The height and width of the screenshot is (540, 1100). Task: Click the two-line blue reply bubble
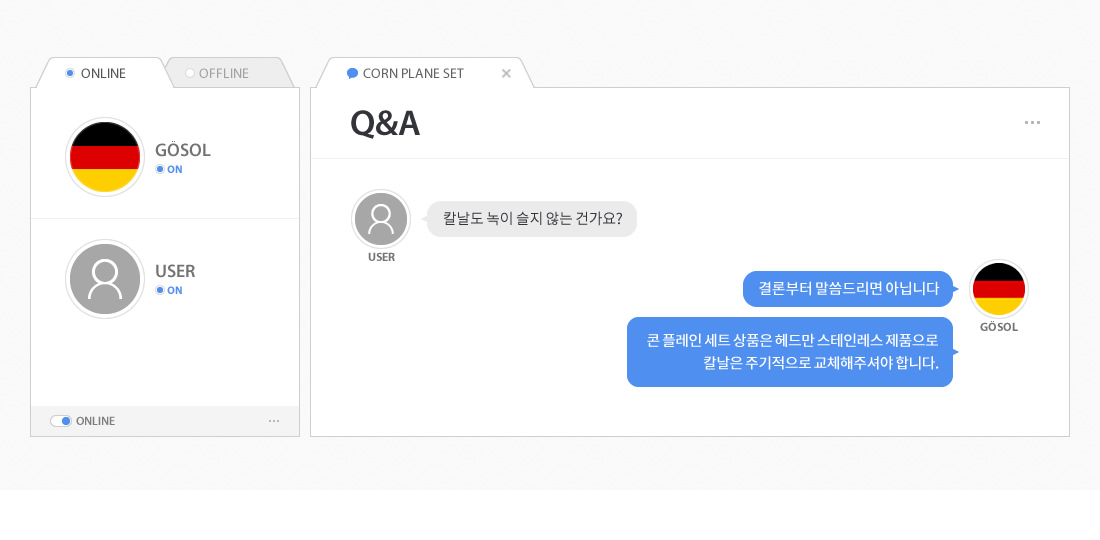790,351
